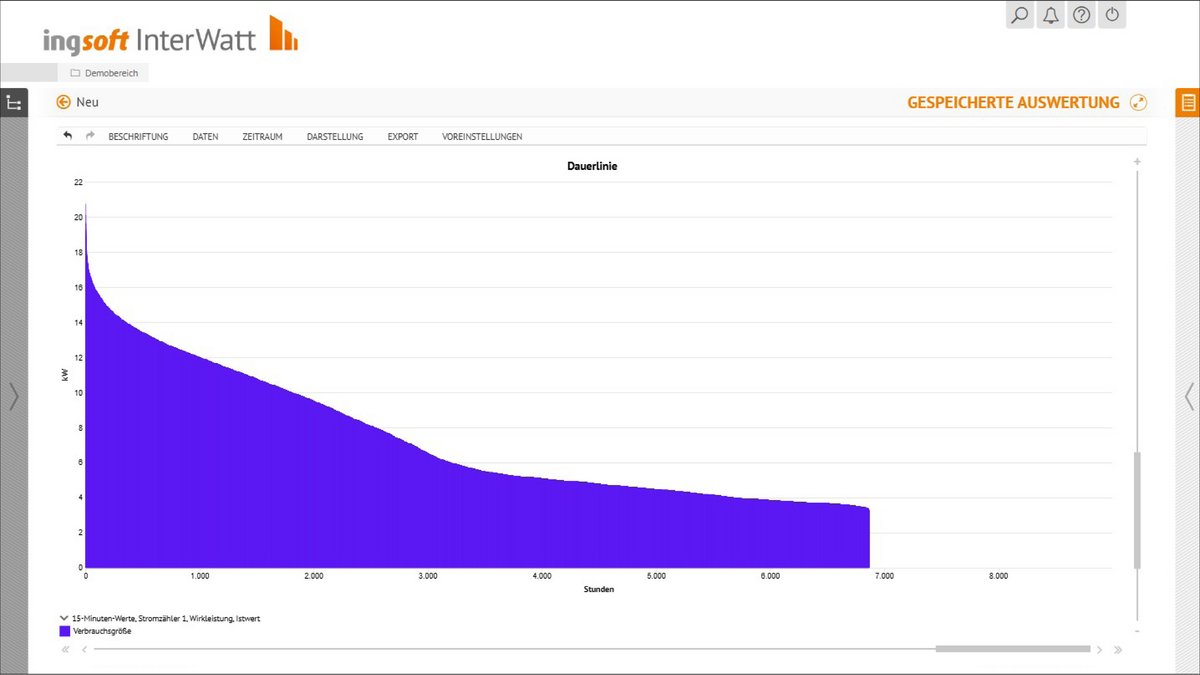This screenshot has height=675, width=1200.
Task: Click the horizontal time range scrollbar thumb
Action: click(x=1012, y=649)
